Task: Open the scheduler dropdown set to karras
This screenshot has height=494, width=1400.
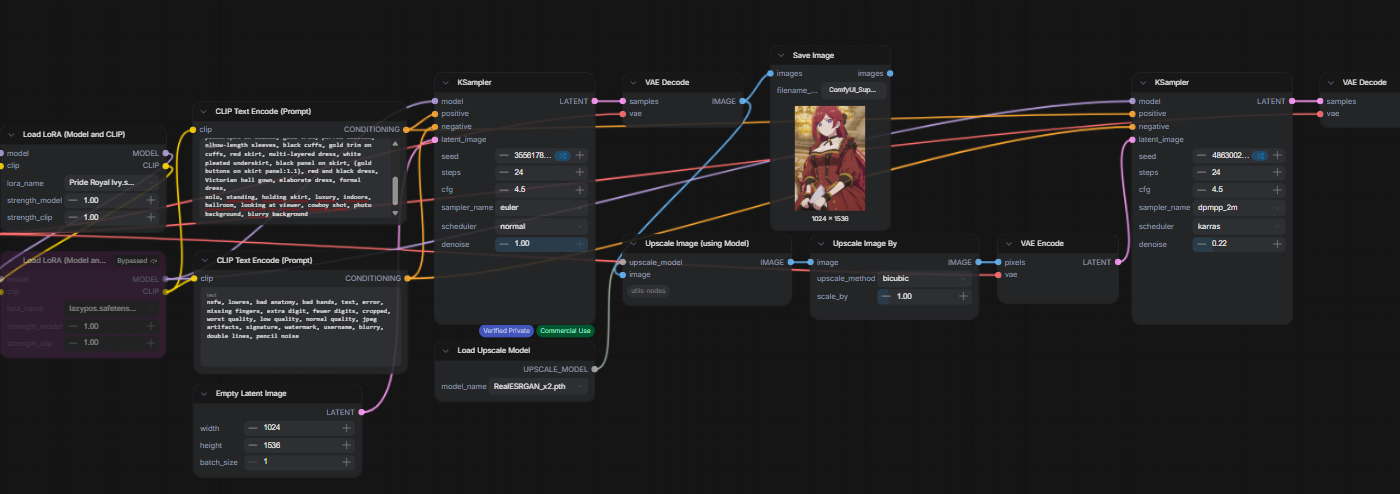Action: click(1239, 226)
